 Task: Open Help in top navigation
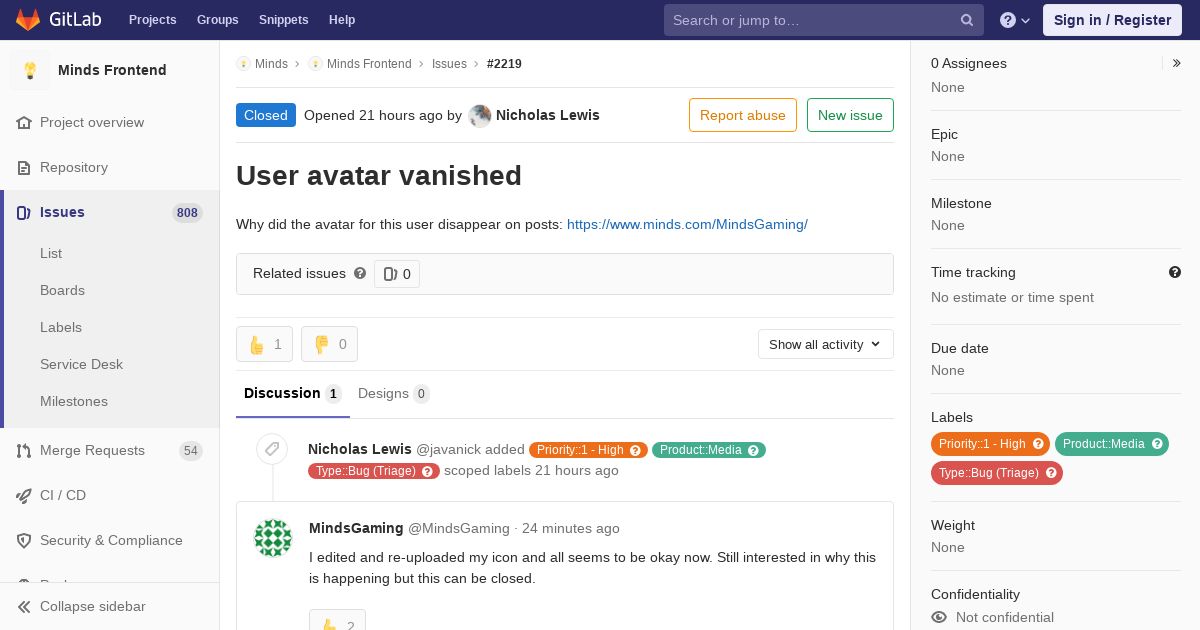(x=342, y=20)
